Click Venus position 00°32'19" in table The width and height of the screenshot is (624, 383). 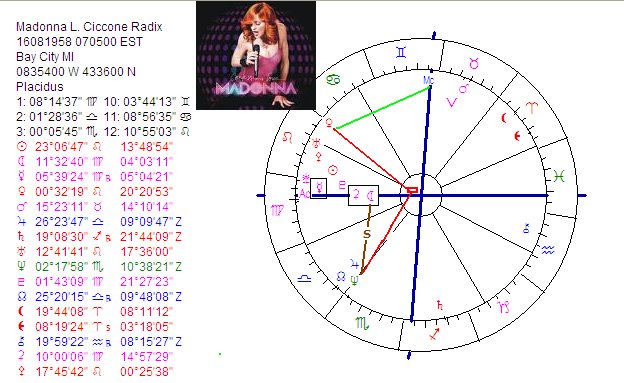[62, 192]
